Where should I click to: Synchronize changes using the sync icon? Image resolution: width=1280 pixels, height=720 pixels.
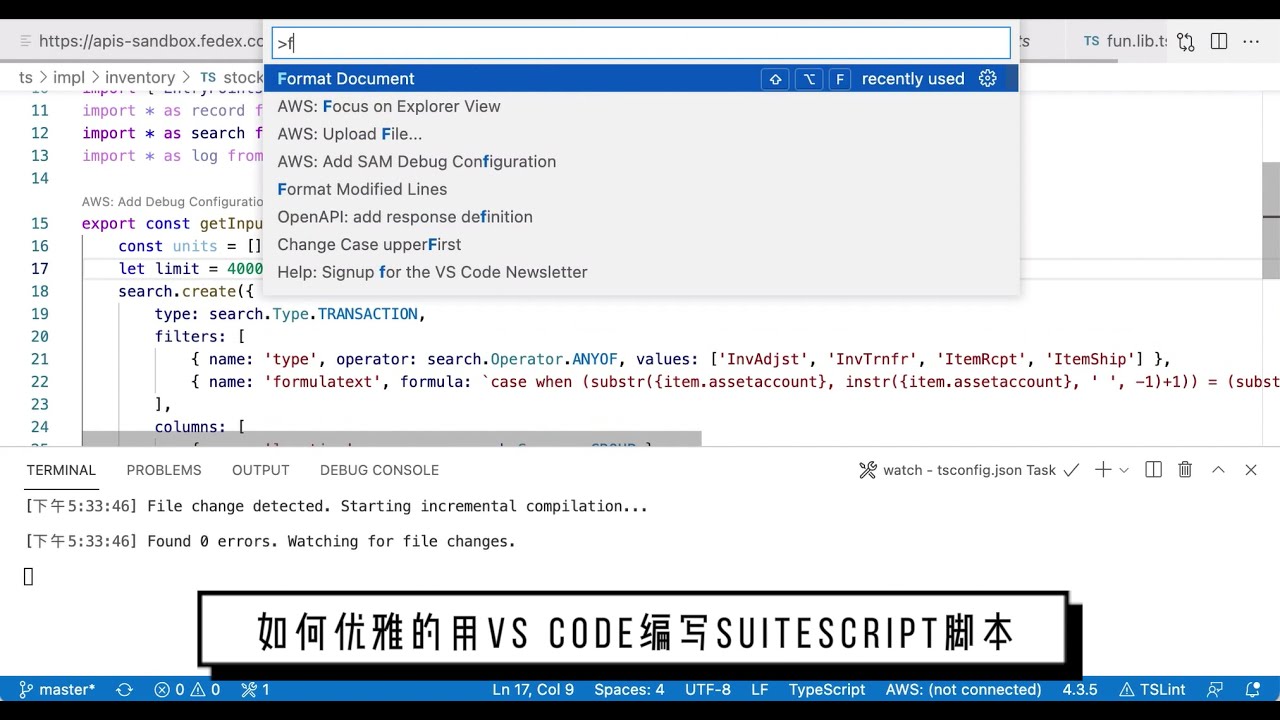tap(125, 689)
